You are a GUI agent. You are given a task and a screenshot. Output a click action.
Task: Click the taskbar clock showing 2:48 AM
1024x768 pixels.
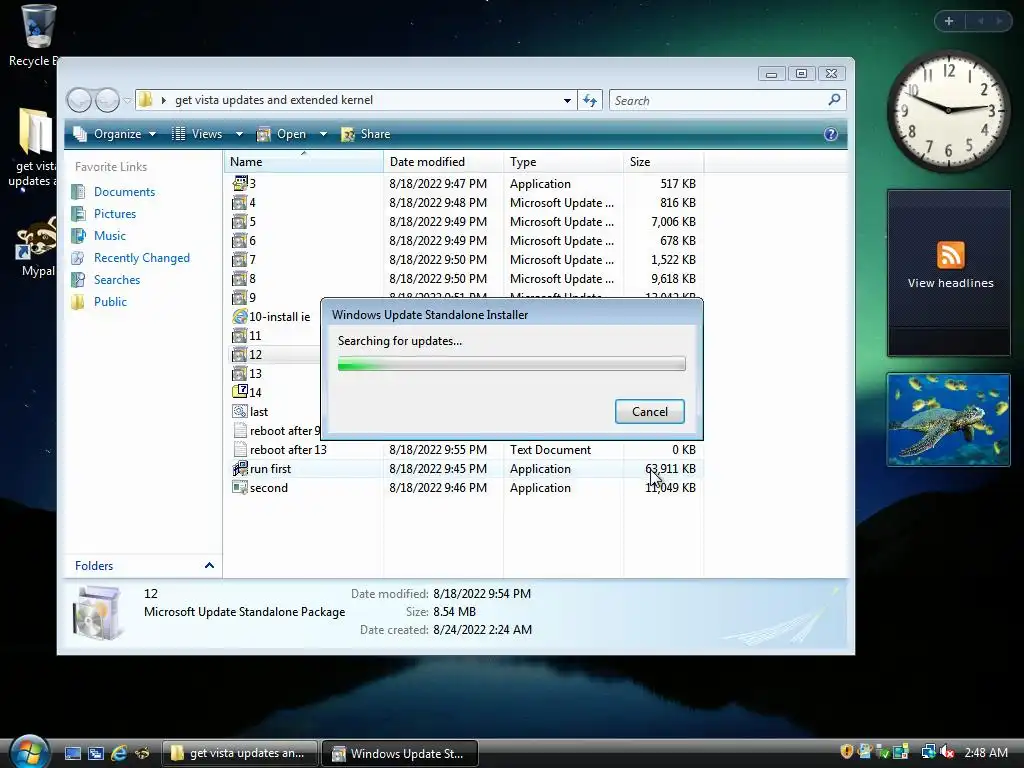tap(985, 752)
